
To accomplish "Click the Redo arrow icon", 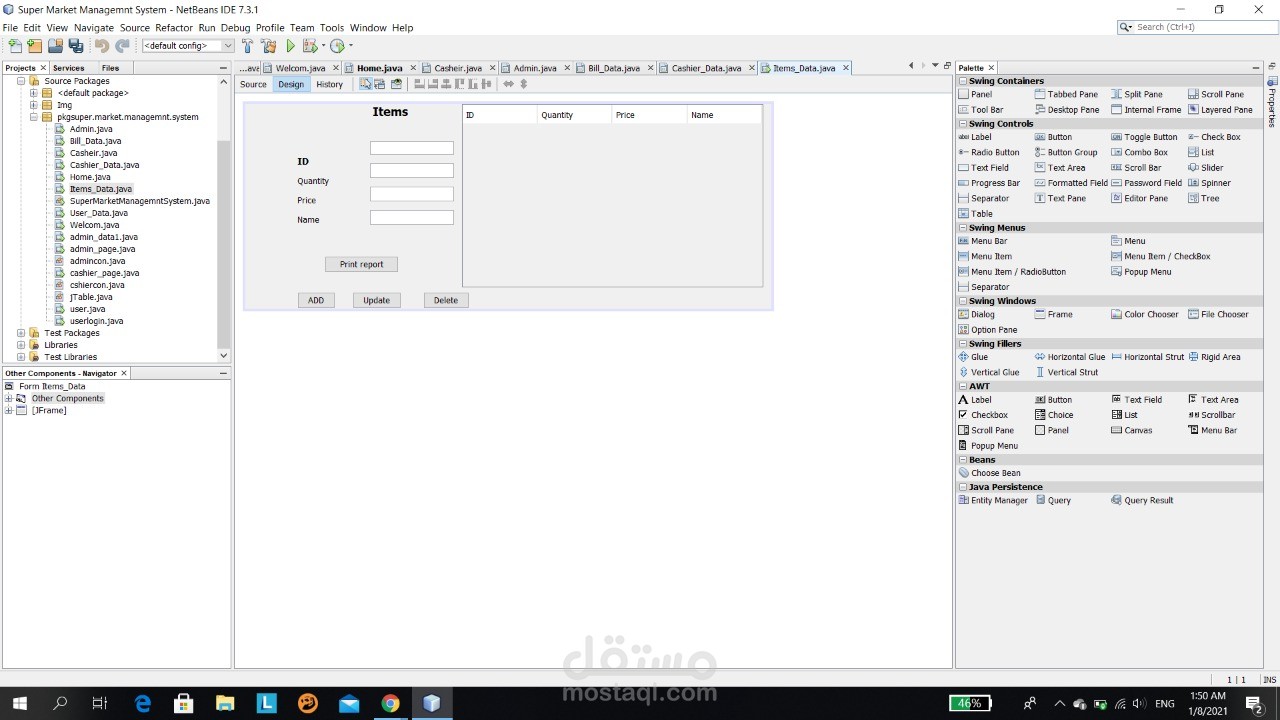I will pyautogui.click(x=122, y=46).
